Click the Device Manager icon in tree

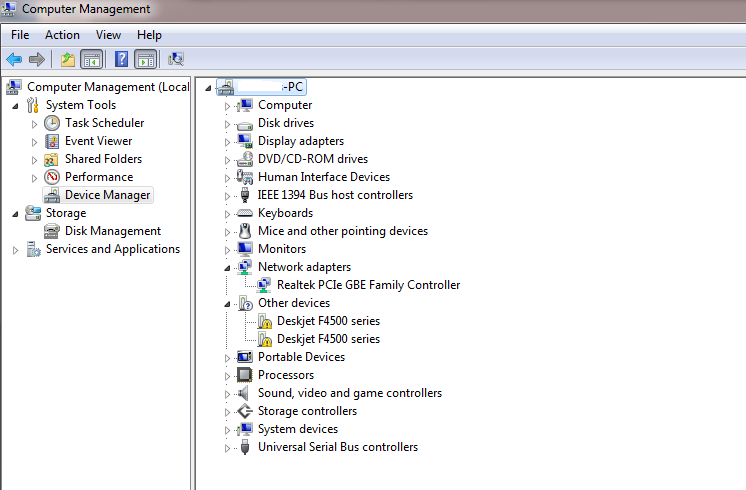pos(52,195)
